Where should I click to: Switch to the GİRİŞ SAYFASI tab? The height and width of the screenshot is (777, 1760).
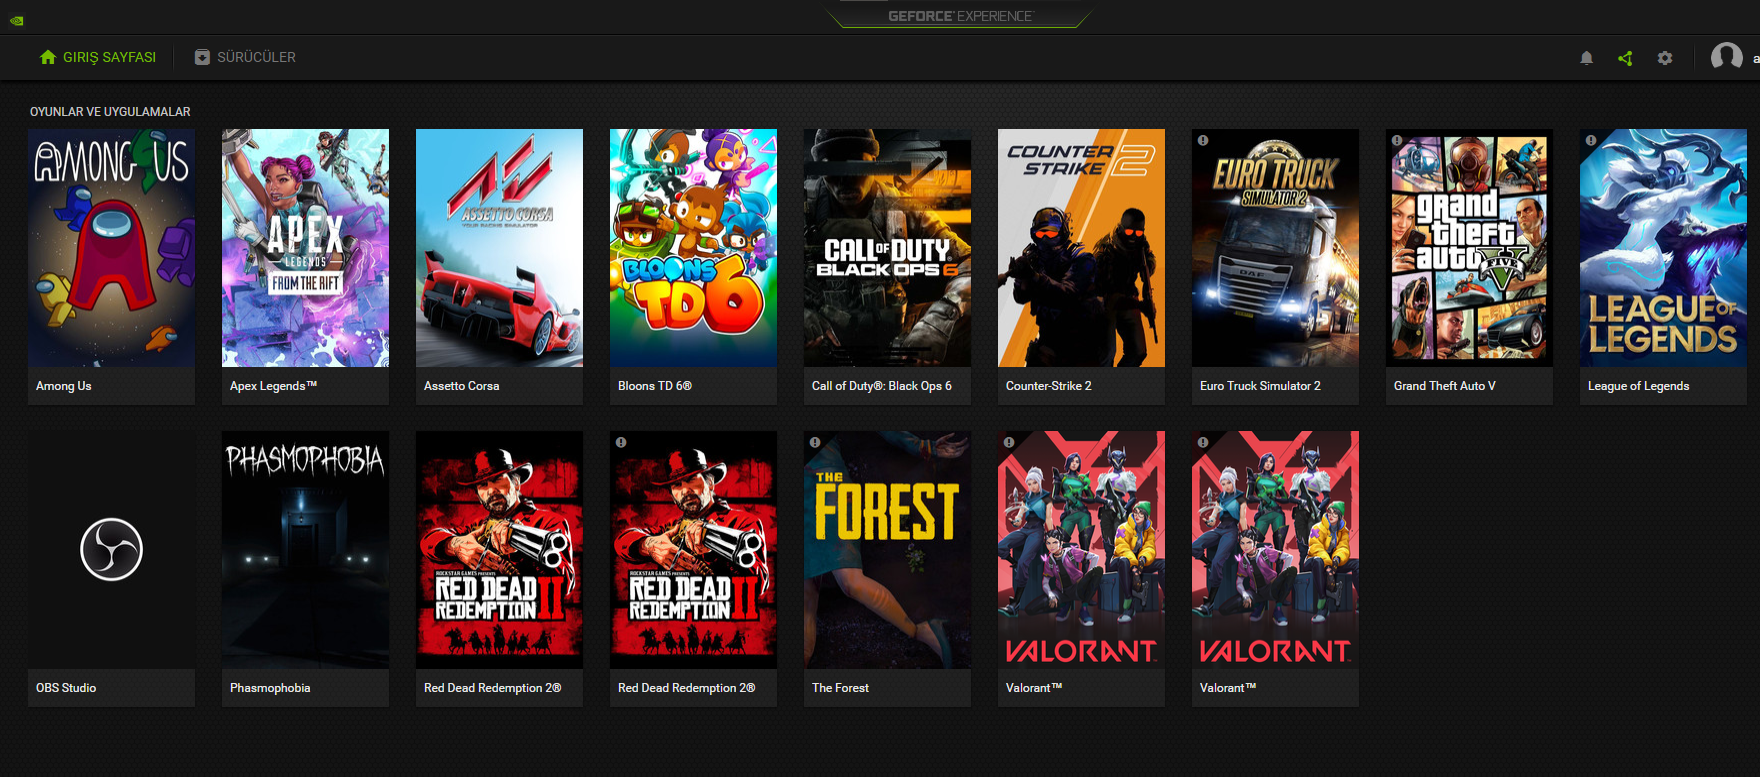click(x=98, y=57)
